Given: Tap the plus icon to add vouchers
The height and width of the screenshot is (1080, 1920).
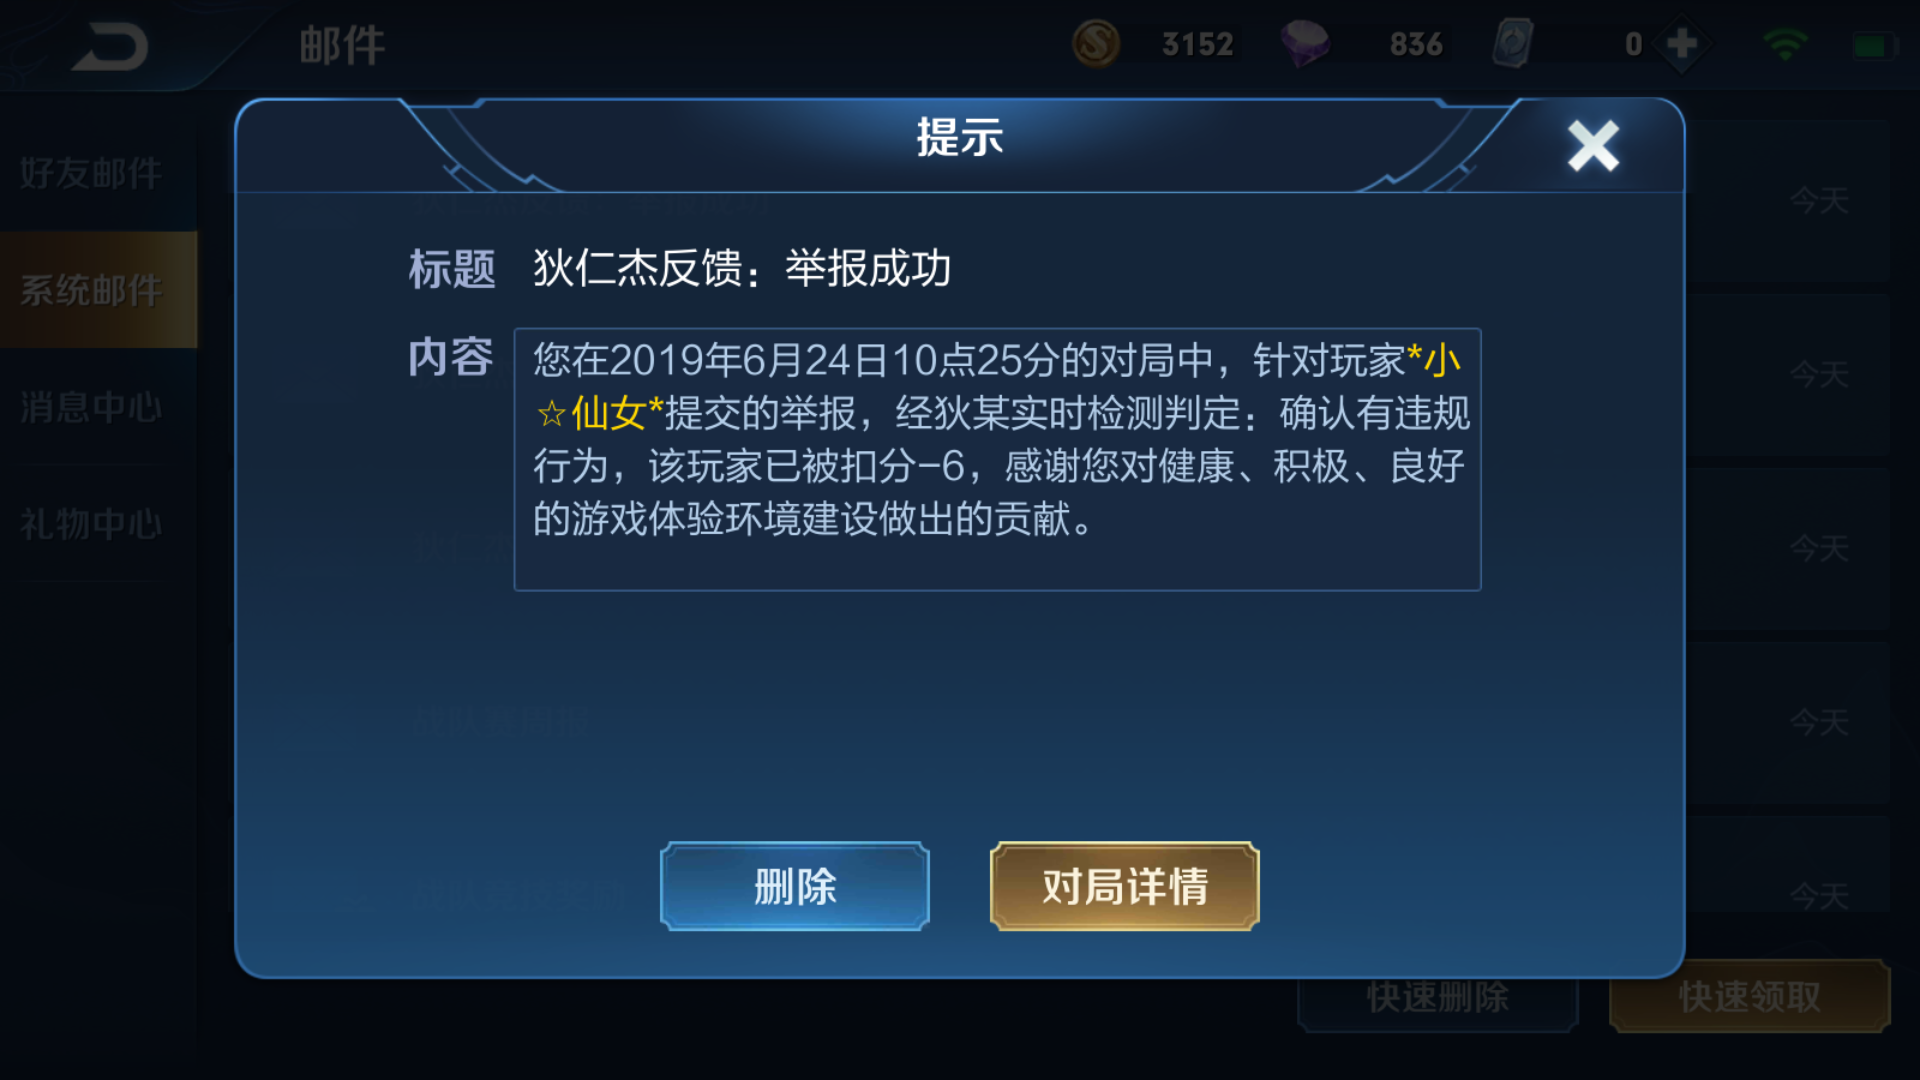Looking at the screenshot, I should (1682, 44).
